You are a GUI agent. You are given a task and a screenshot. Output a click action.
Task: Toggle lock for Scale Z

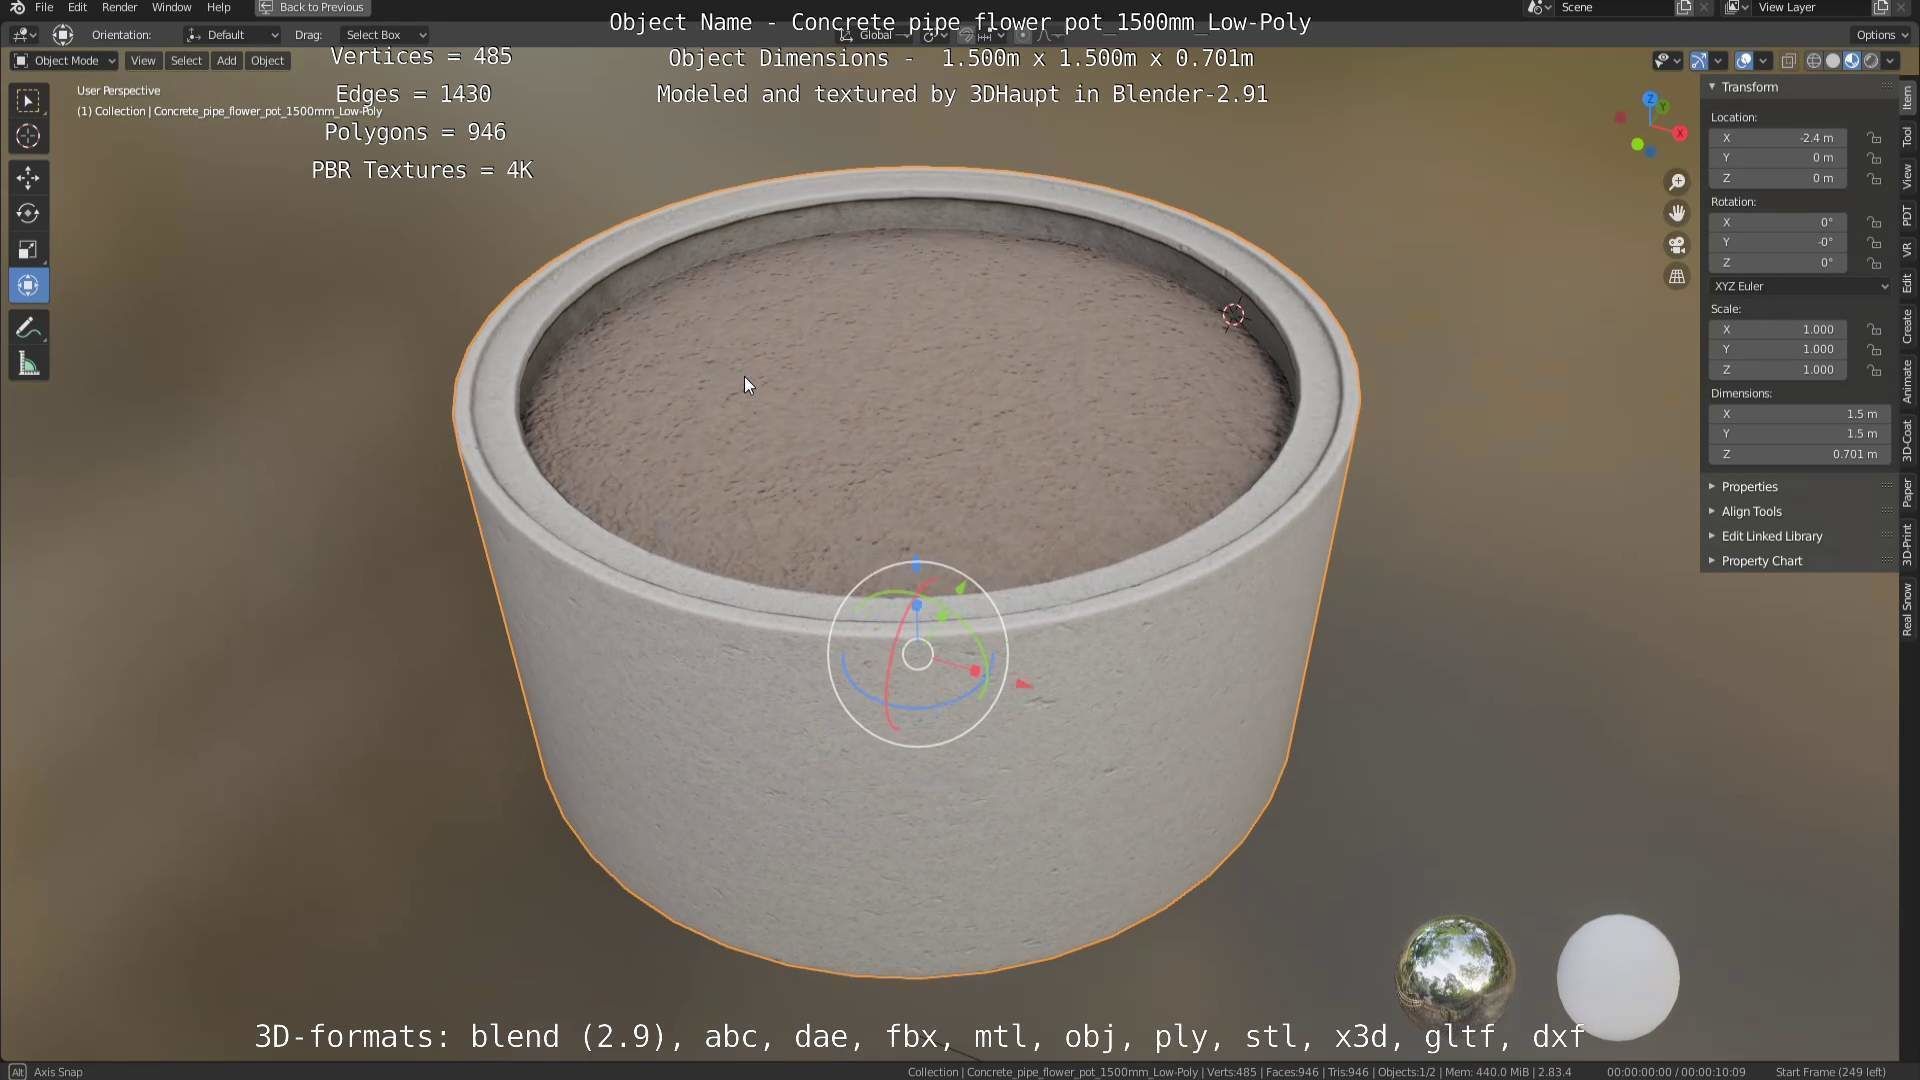click(1874, 370)
